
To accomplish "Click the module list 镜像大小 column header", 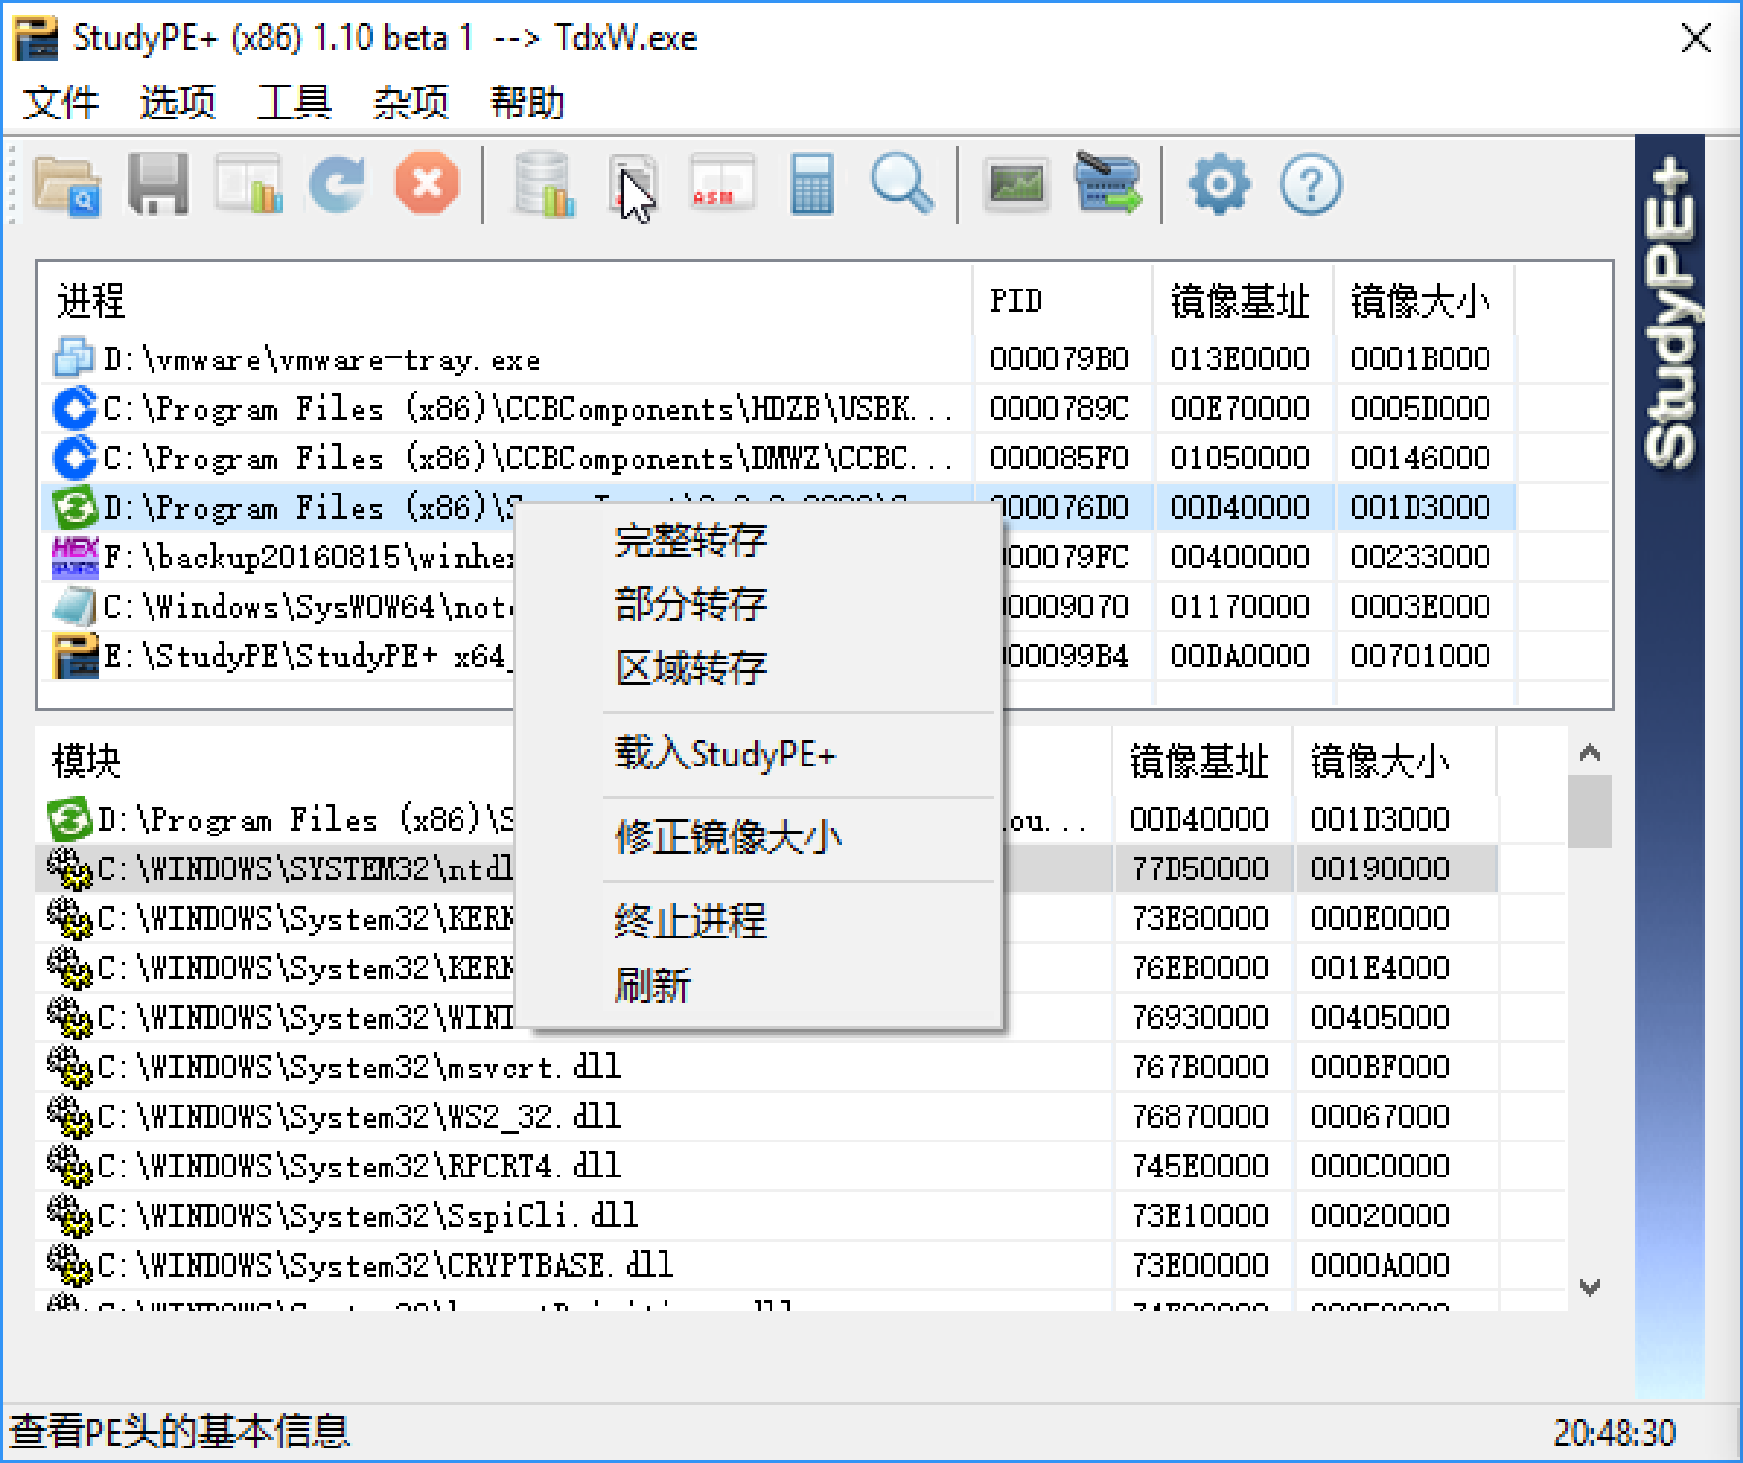I will (x=1394, y=761).
